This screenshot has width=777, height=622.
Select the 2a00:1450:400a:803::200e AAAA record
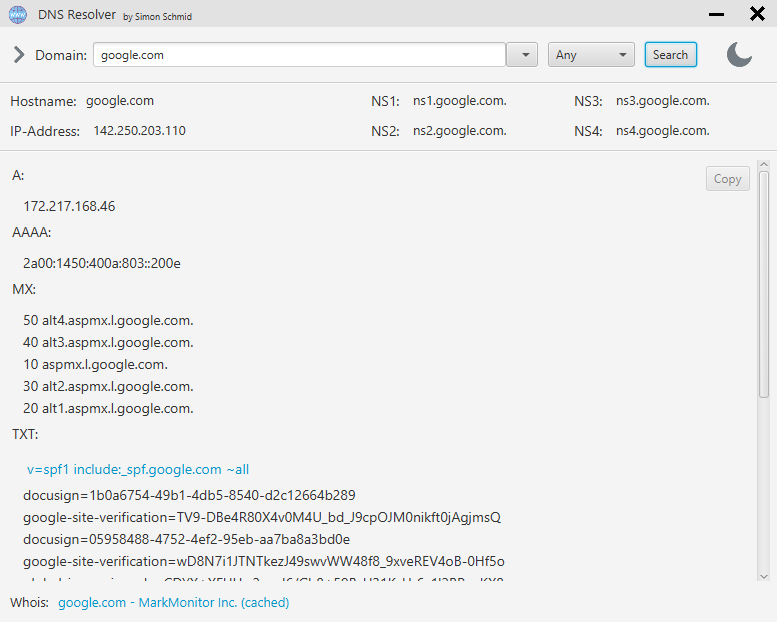[x=101, y=263]
